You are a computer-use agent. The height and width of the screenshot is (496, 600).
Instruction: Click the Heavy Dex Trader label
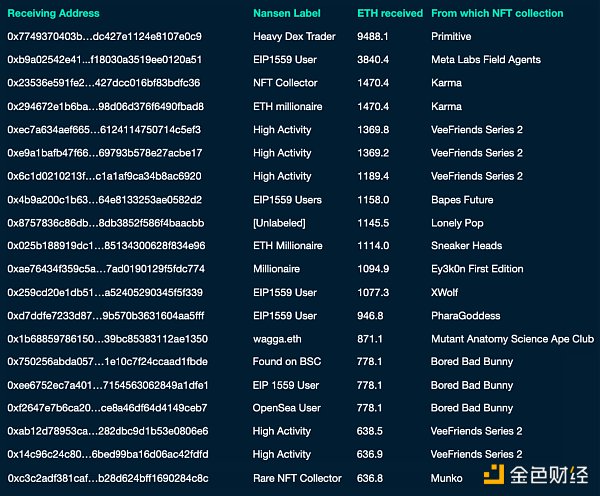pyautogui.click(x=293, y=37)
